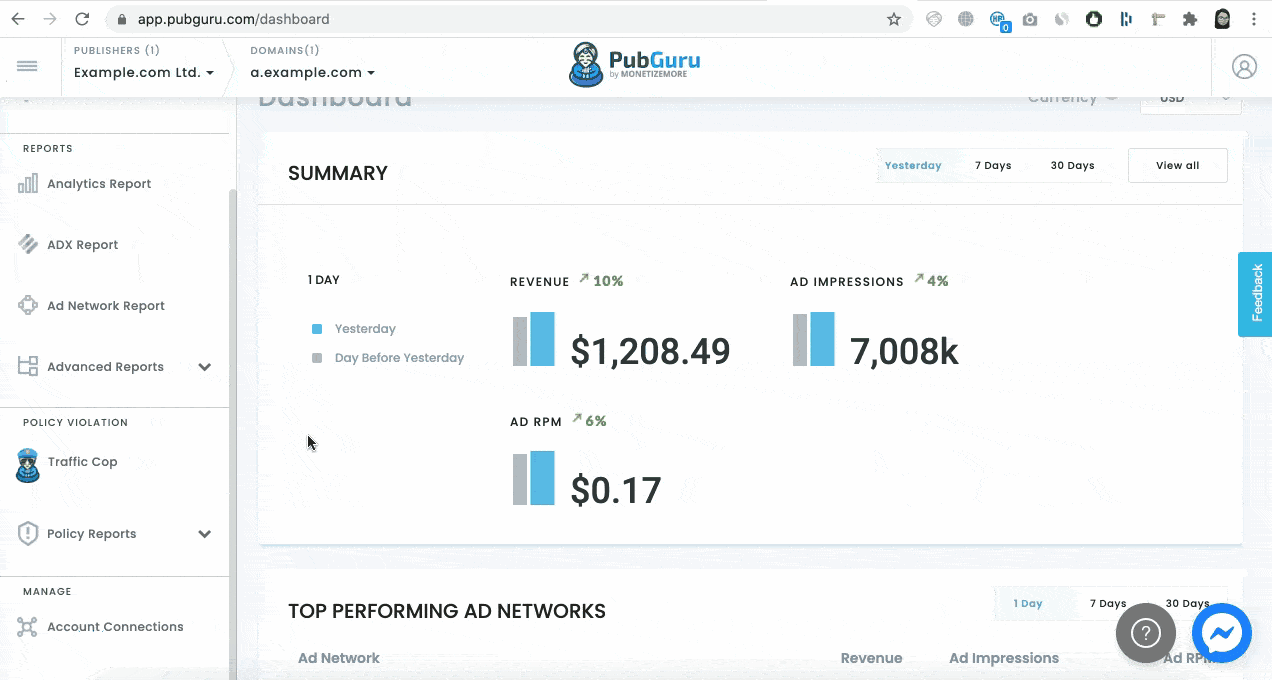The height and width of the screenshot is (680, 1272).
Task: Switch the summary to 30 Days
Action: pos(1072,165)
